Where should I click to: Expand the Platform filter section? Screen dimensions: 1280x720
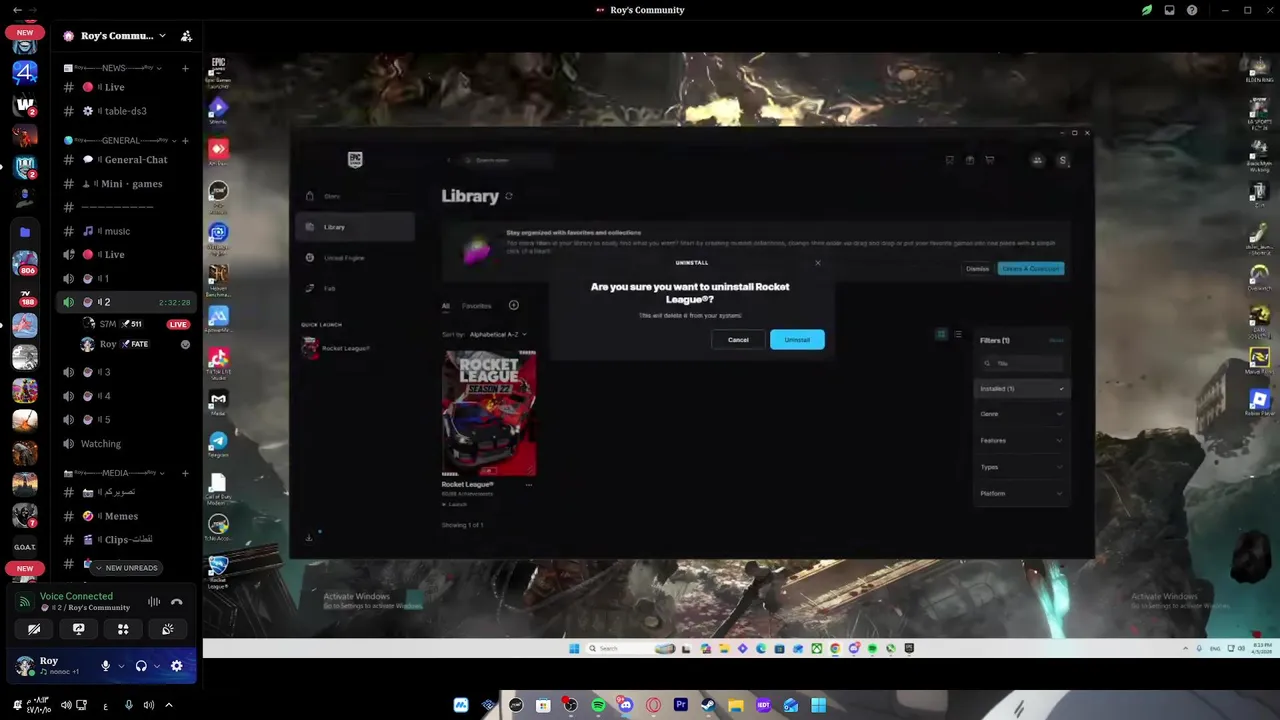click(1021, 494)
